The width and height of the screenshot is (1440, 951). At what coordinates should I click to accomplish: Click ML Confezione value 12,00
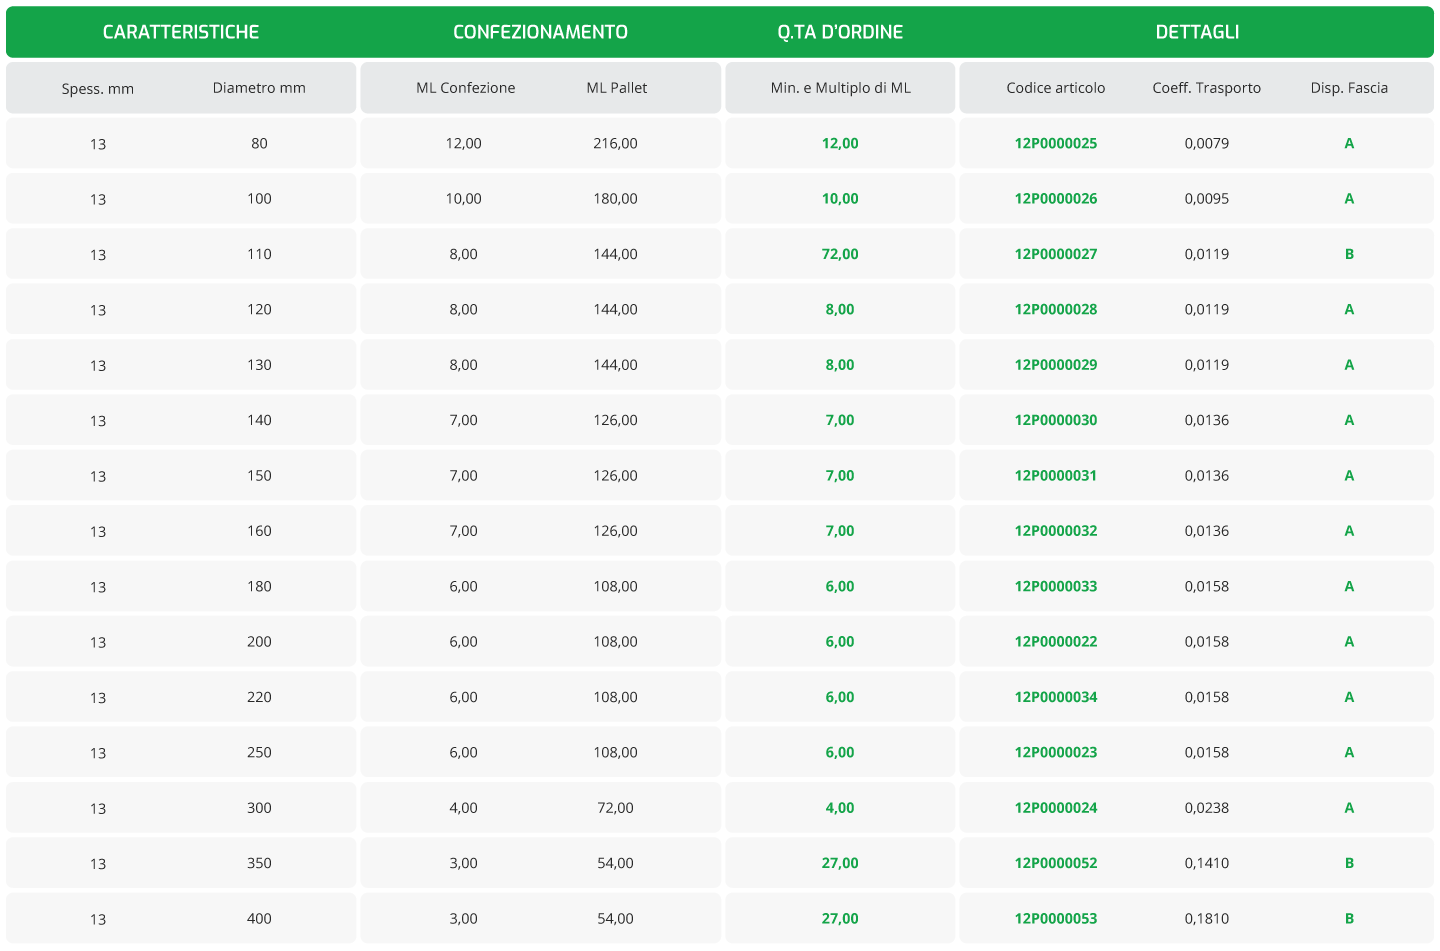464,143
